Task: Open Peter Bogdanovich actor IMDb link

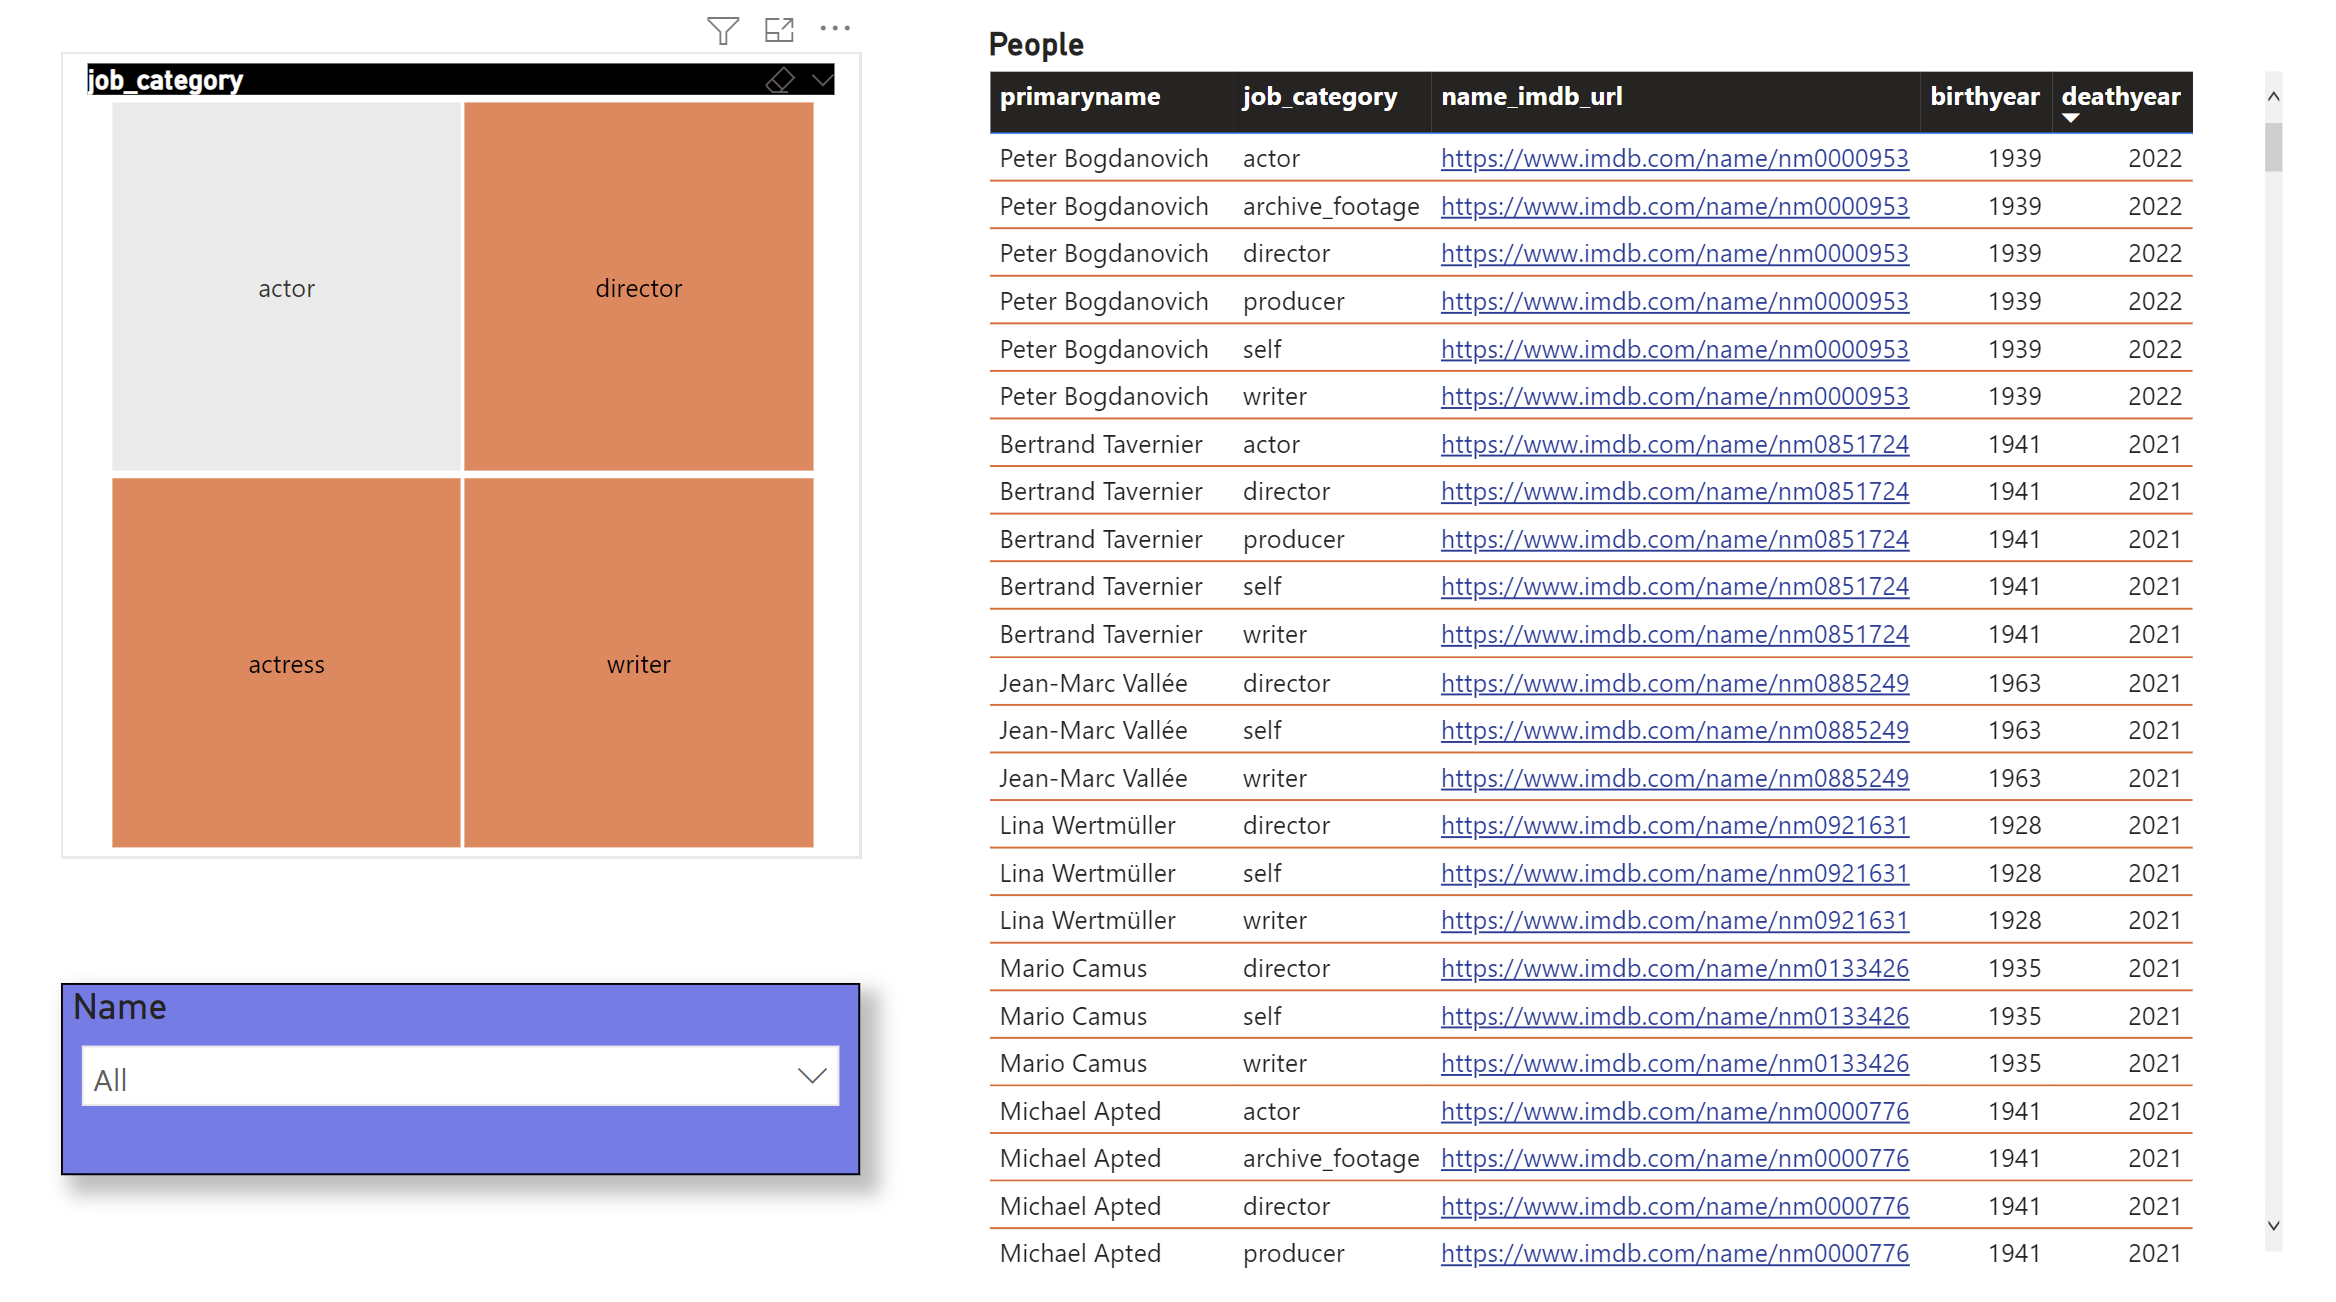Action: [x=1674, y=159]
